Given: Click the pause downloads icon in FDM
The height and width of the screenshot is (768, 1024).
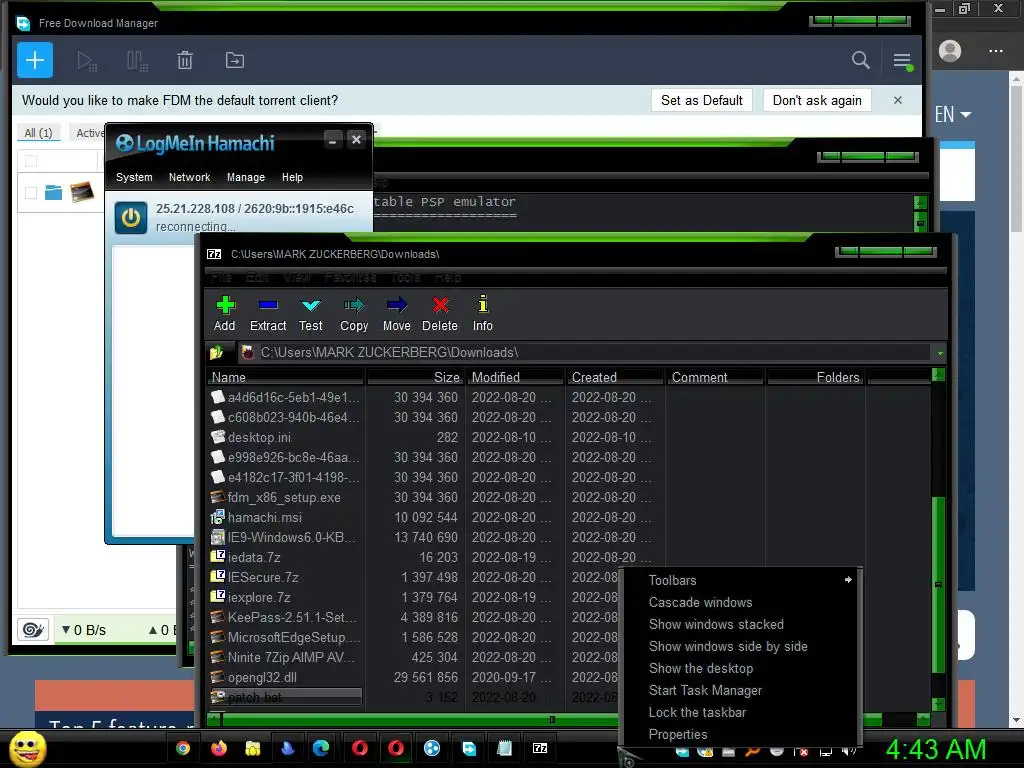Looking at the screenshot, I should click(x=136, y=61).
